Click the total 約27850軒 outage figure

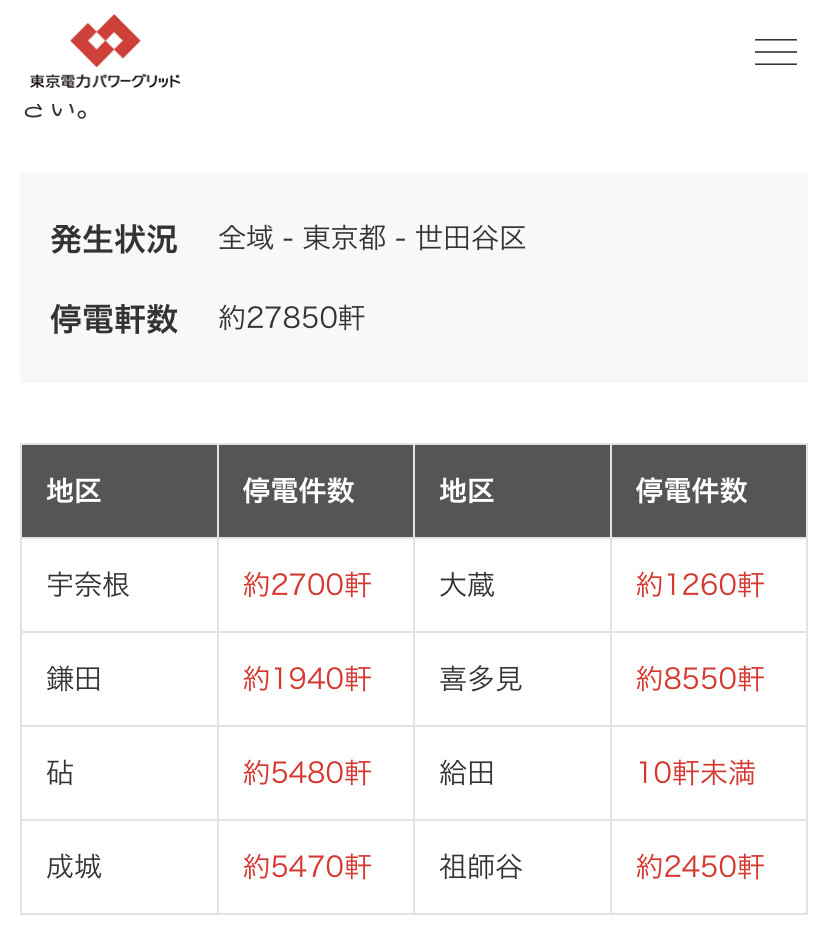(x=291, y=318)
